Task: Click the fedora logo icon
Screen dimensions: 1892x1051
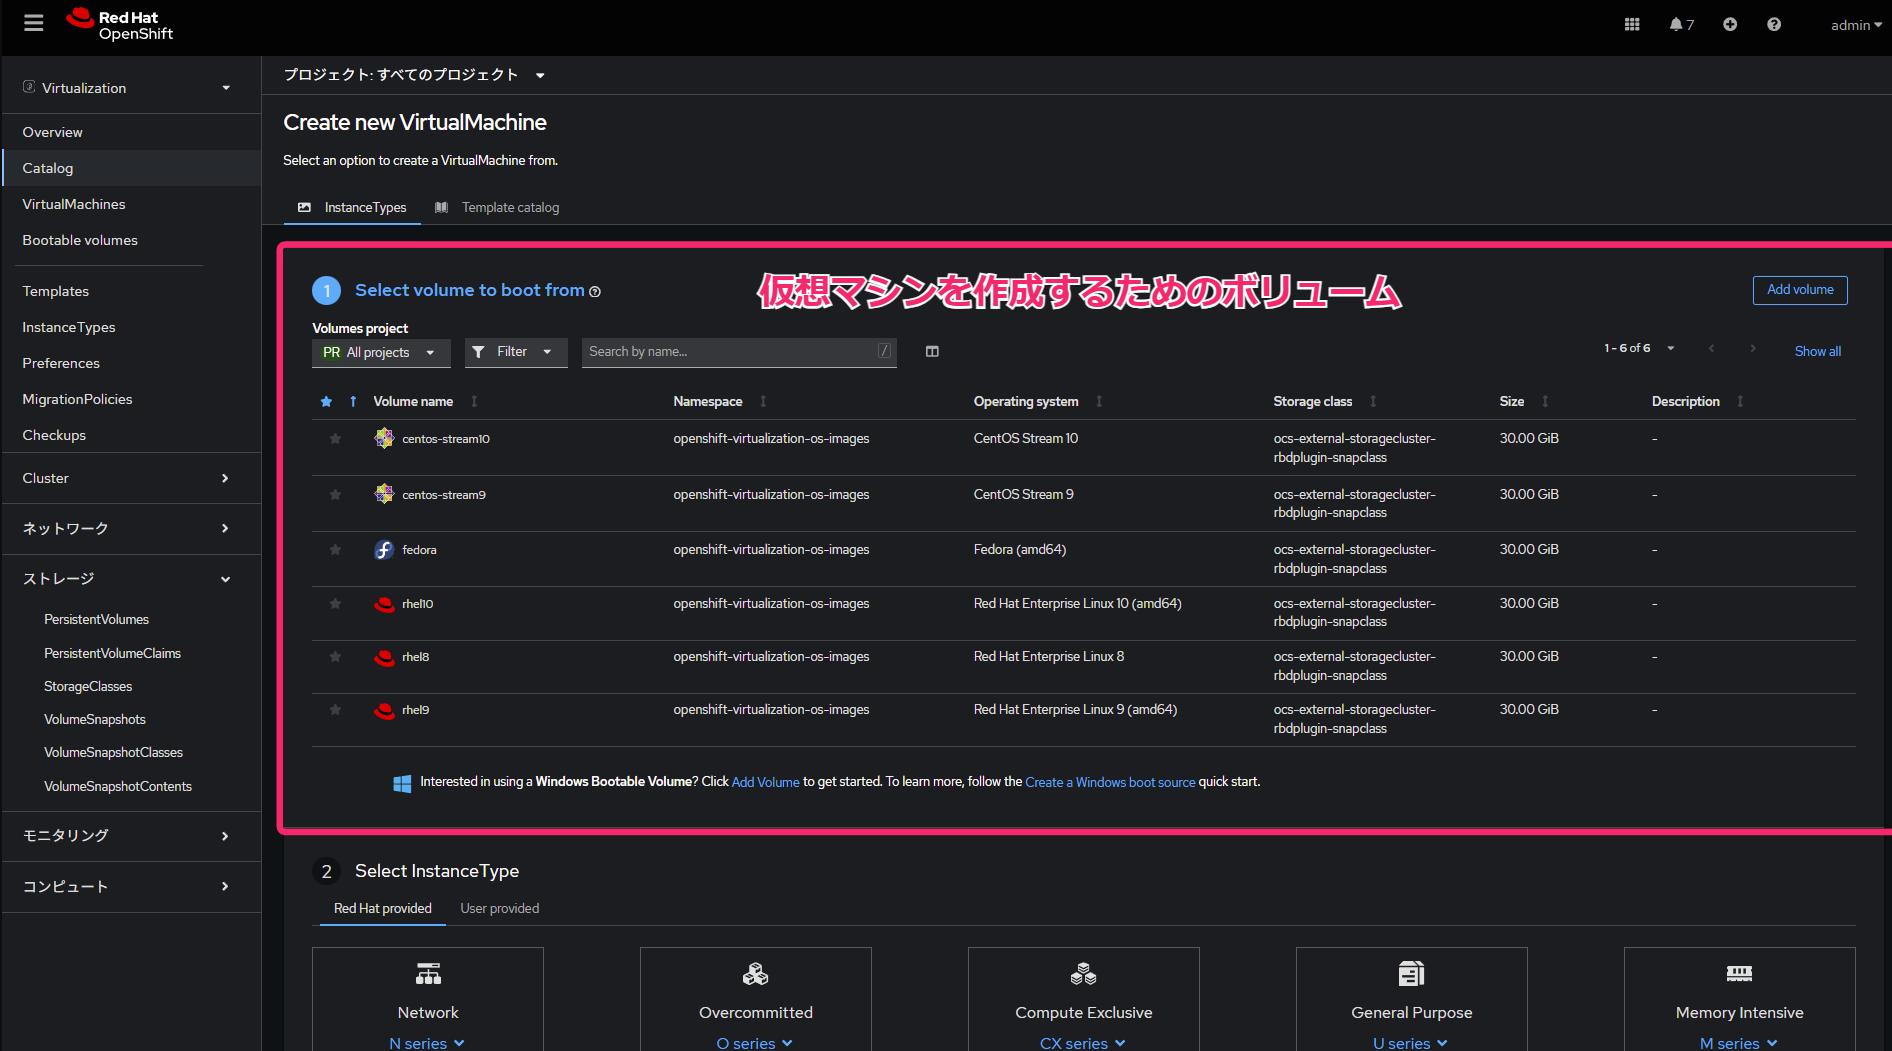Action: pos(384,549)
